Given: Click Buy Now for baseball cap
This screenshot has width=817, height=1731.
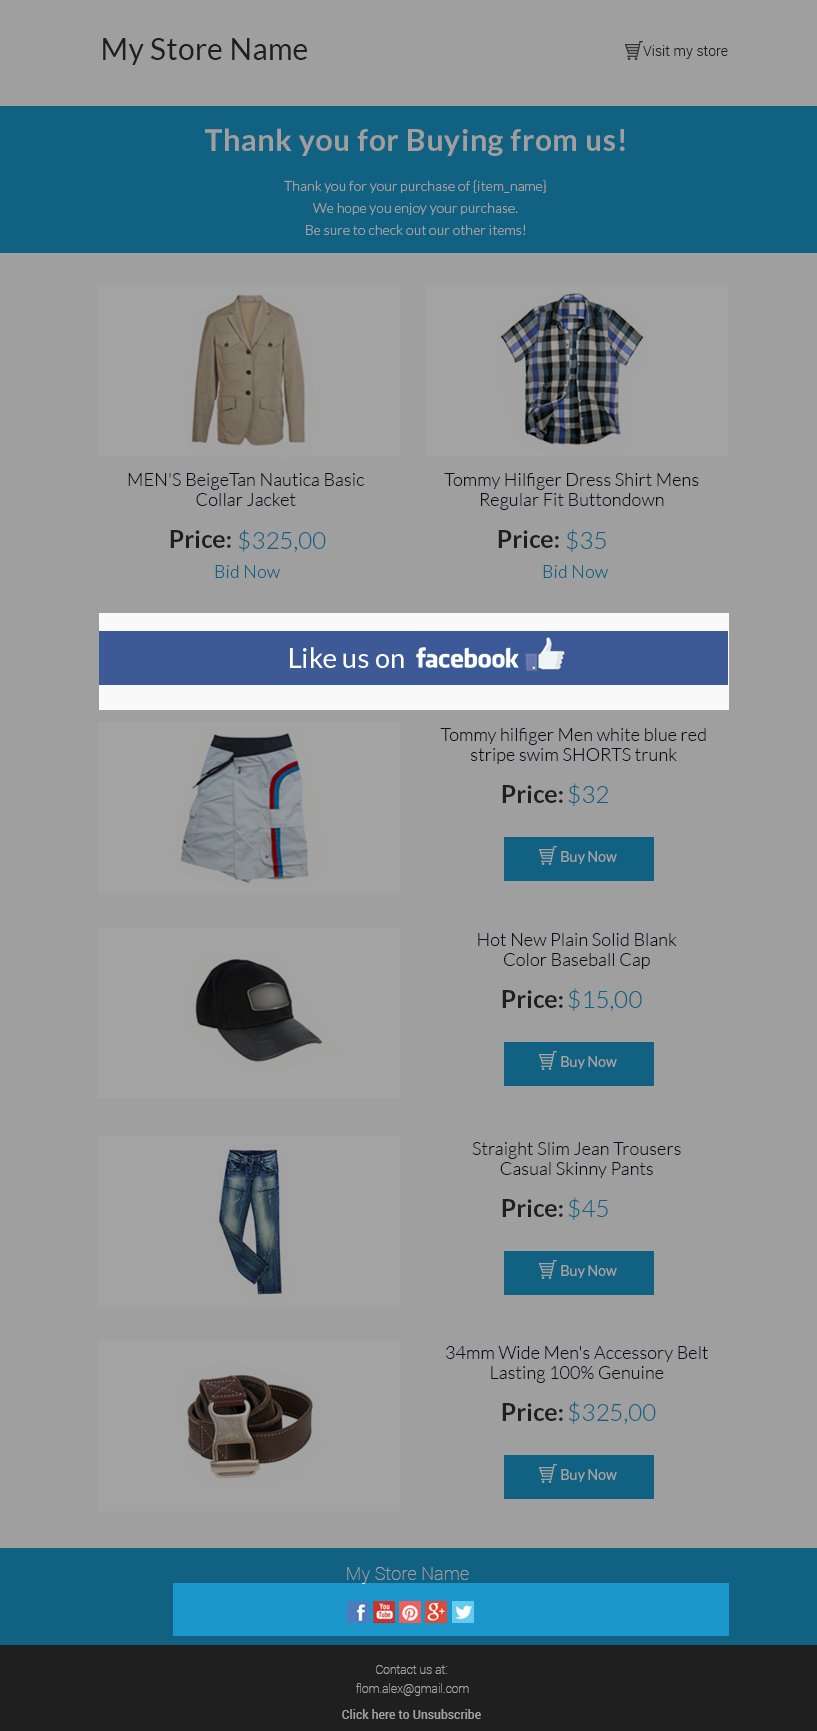Looking at the screenshot, I should point(579,1064).
